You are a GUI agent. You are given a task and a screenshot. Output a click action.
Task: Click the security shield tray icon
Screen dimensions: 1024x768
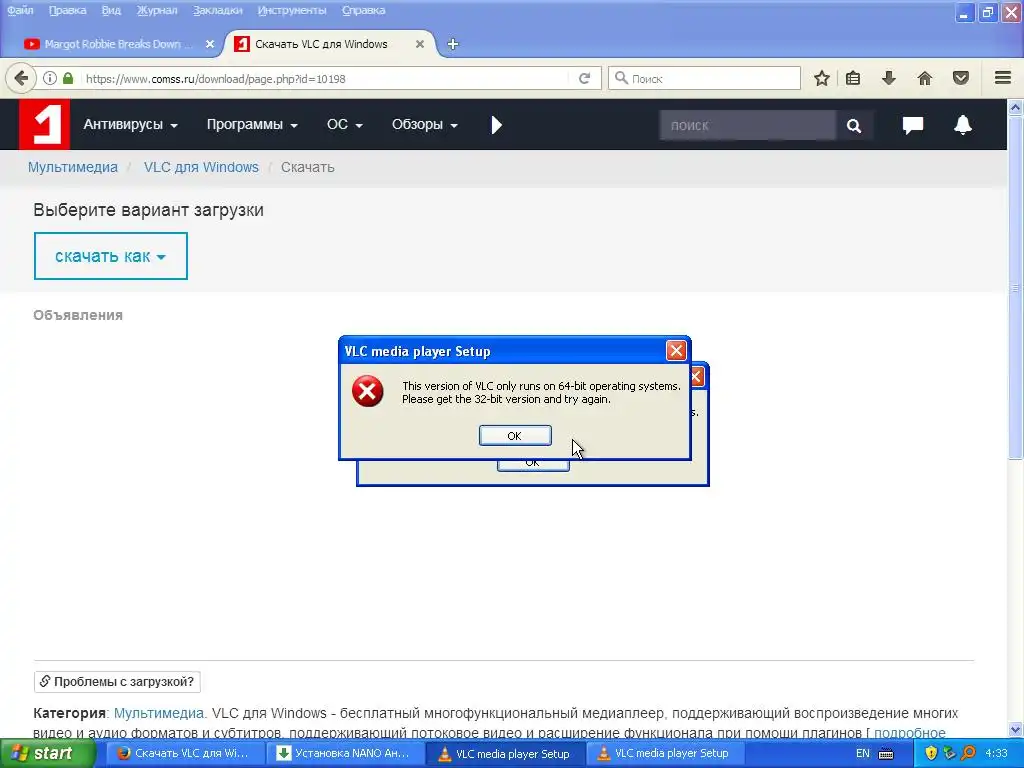[931, 754]
